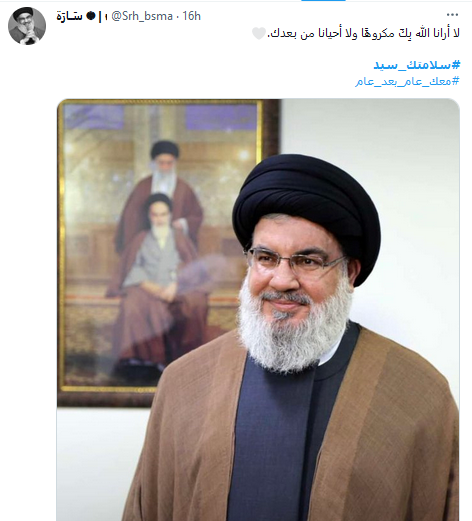
Task: Click the blank space left of hashtags
Action: (x=200, y=73)
